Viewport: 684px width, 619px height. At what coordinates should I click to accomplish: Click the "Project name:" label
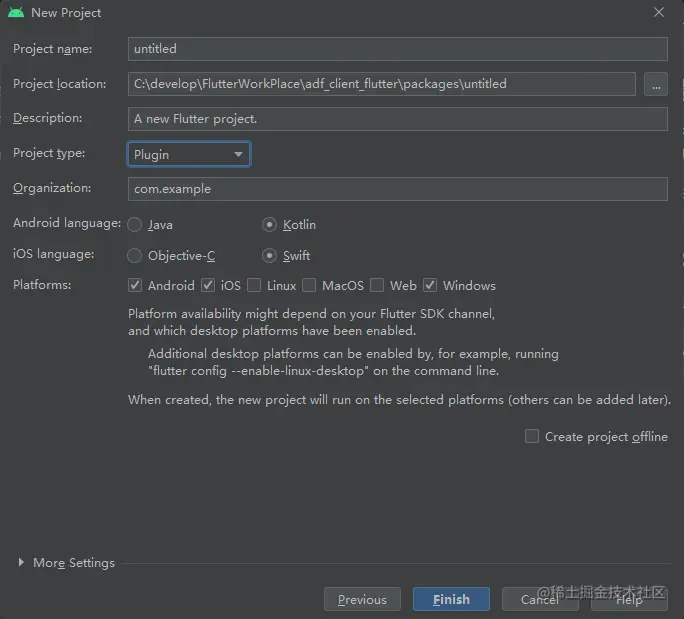click(x=52, y=49)
